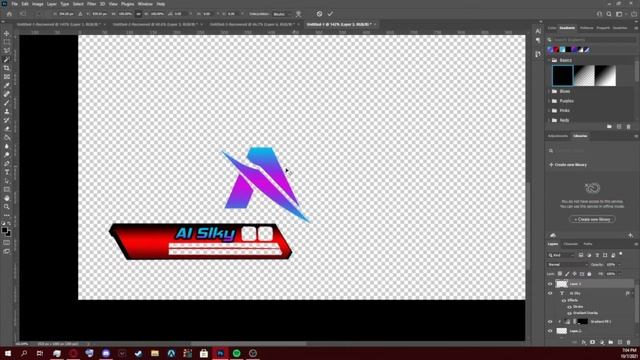Hide the Al Slky text layer eye

[550, 293]
